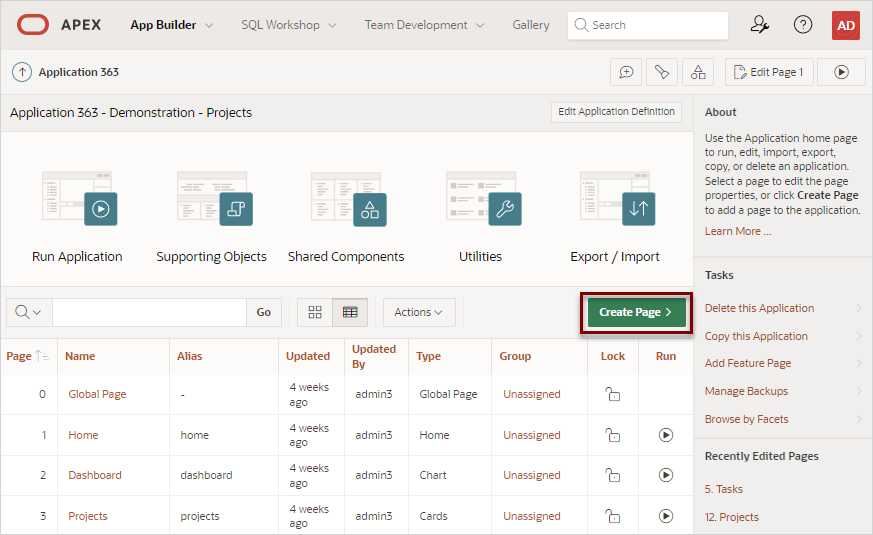Open the Export / Import icon

(x=617, y=199)
